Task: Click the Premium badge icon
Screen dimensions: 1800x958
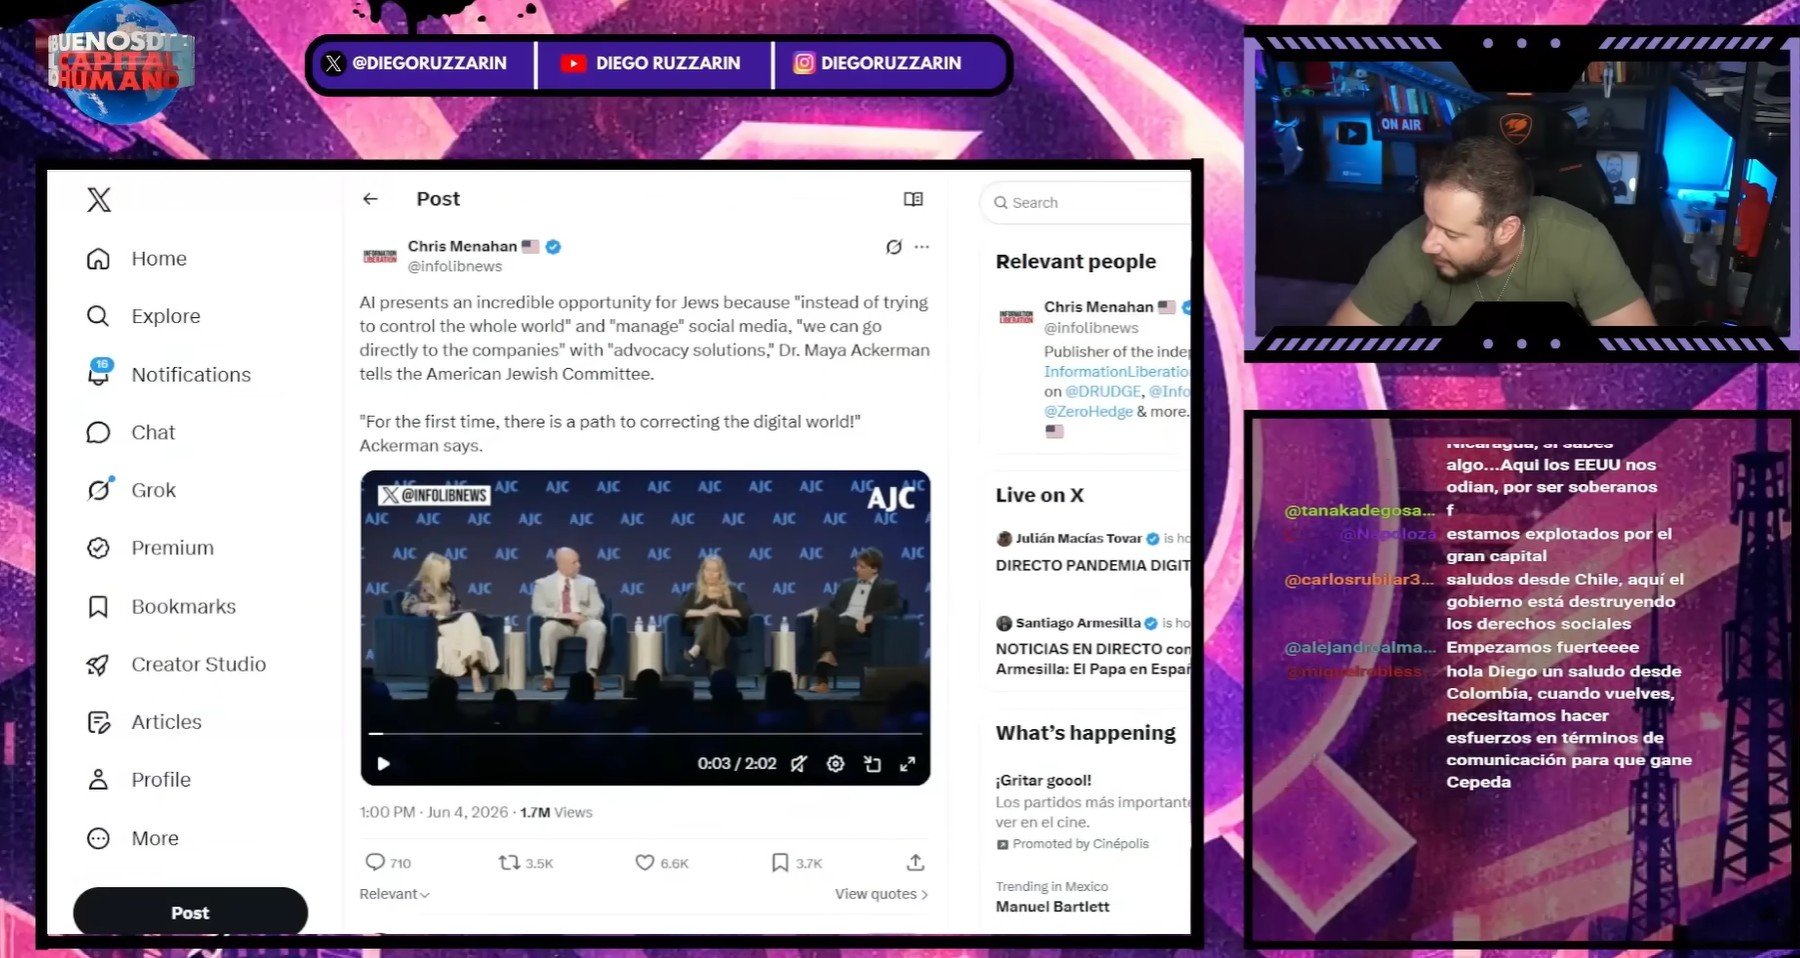Action: click(x=98, y=548)
